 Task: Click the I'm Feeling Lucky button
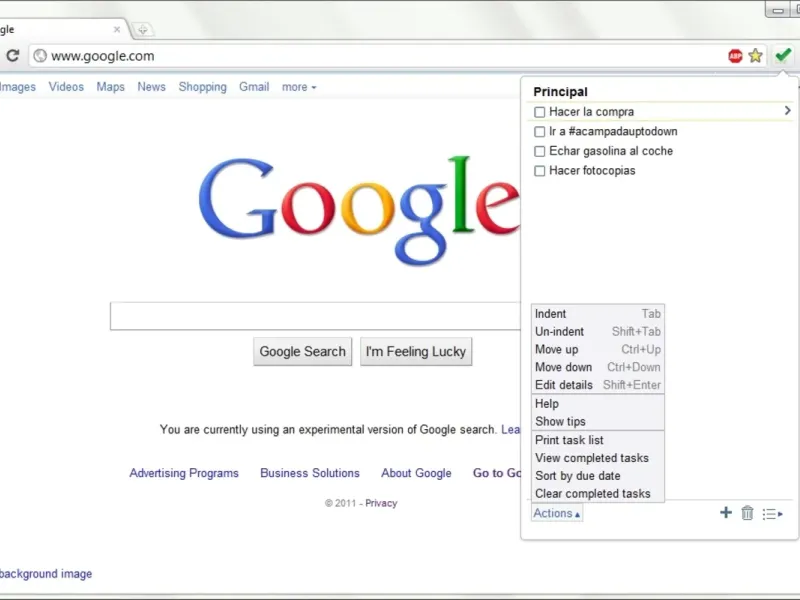coord(416,352)
